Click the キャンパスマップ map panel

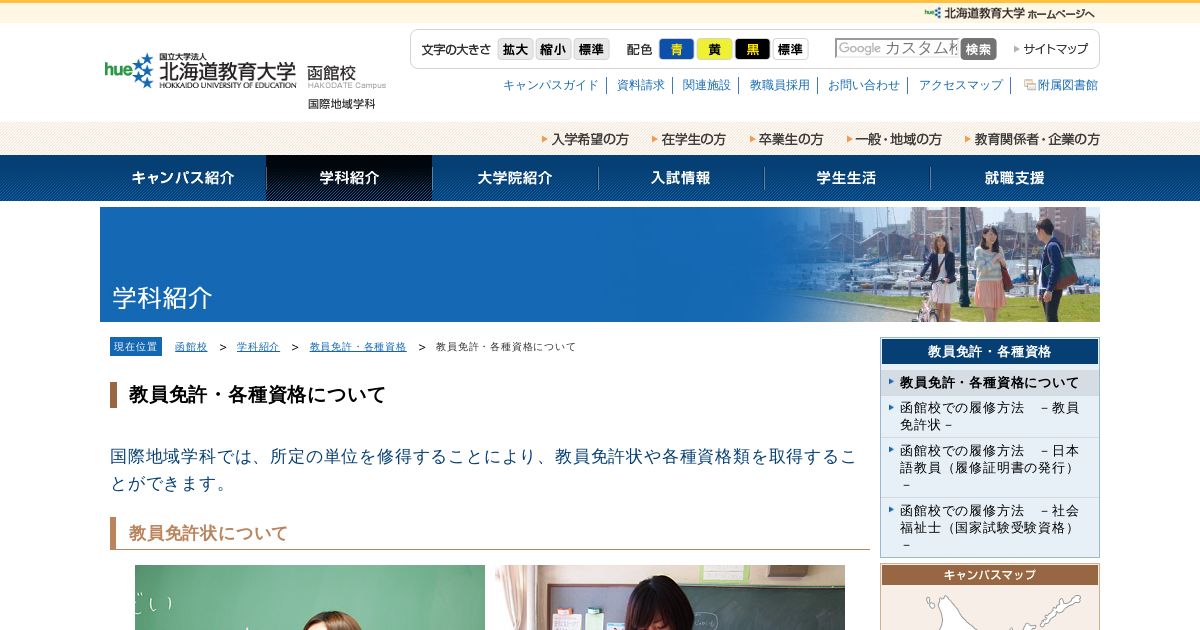point(990,598)
